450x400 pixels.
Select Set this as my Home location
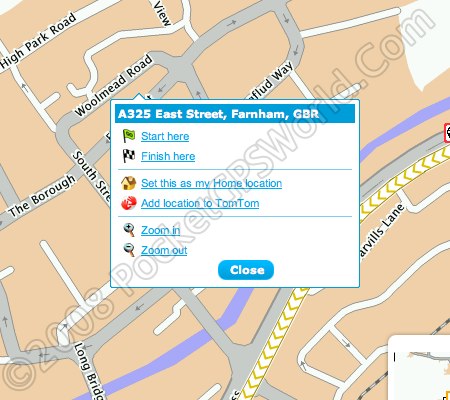[x=211, y=183]
